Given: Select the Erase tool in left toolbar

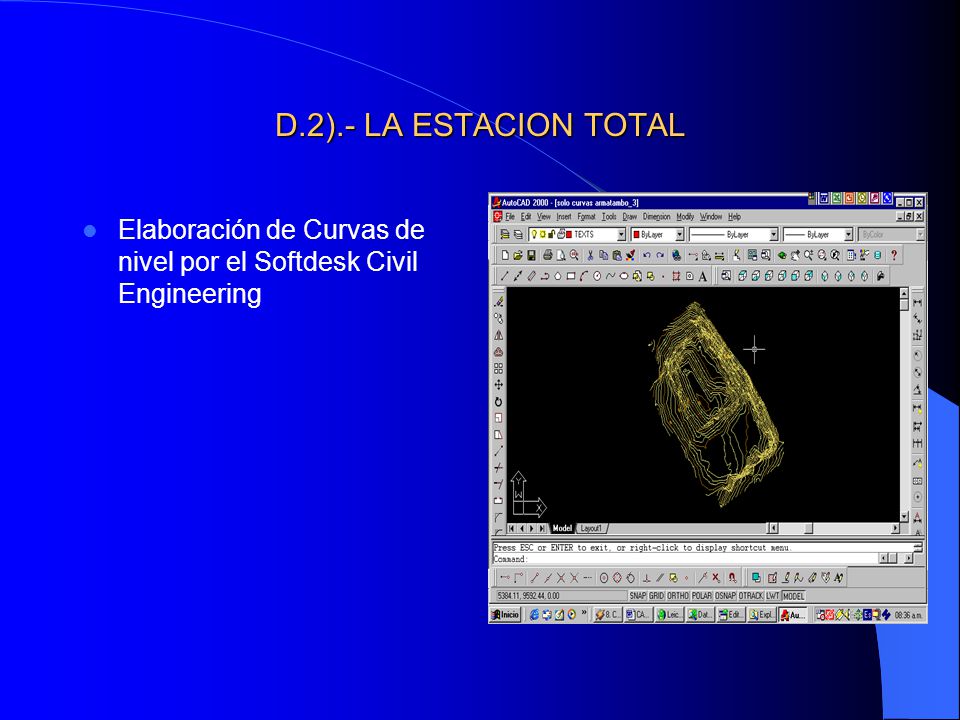Looking at the screenshot, I should pos(498,302).
